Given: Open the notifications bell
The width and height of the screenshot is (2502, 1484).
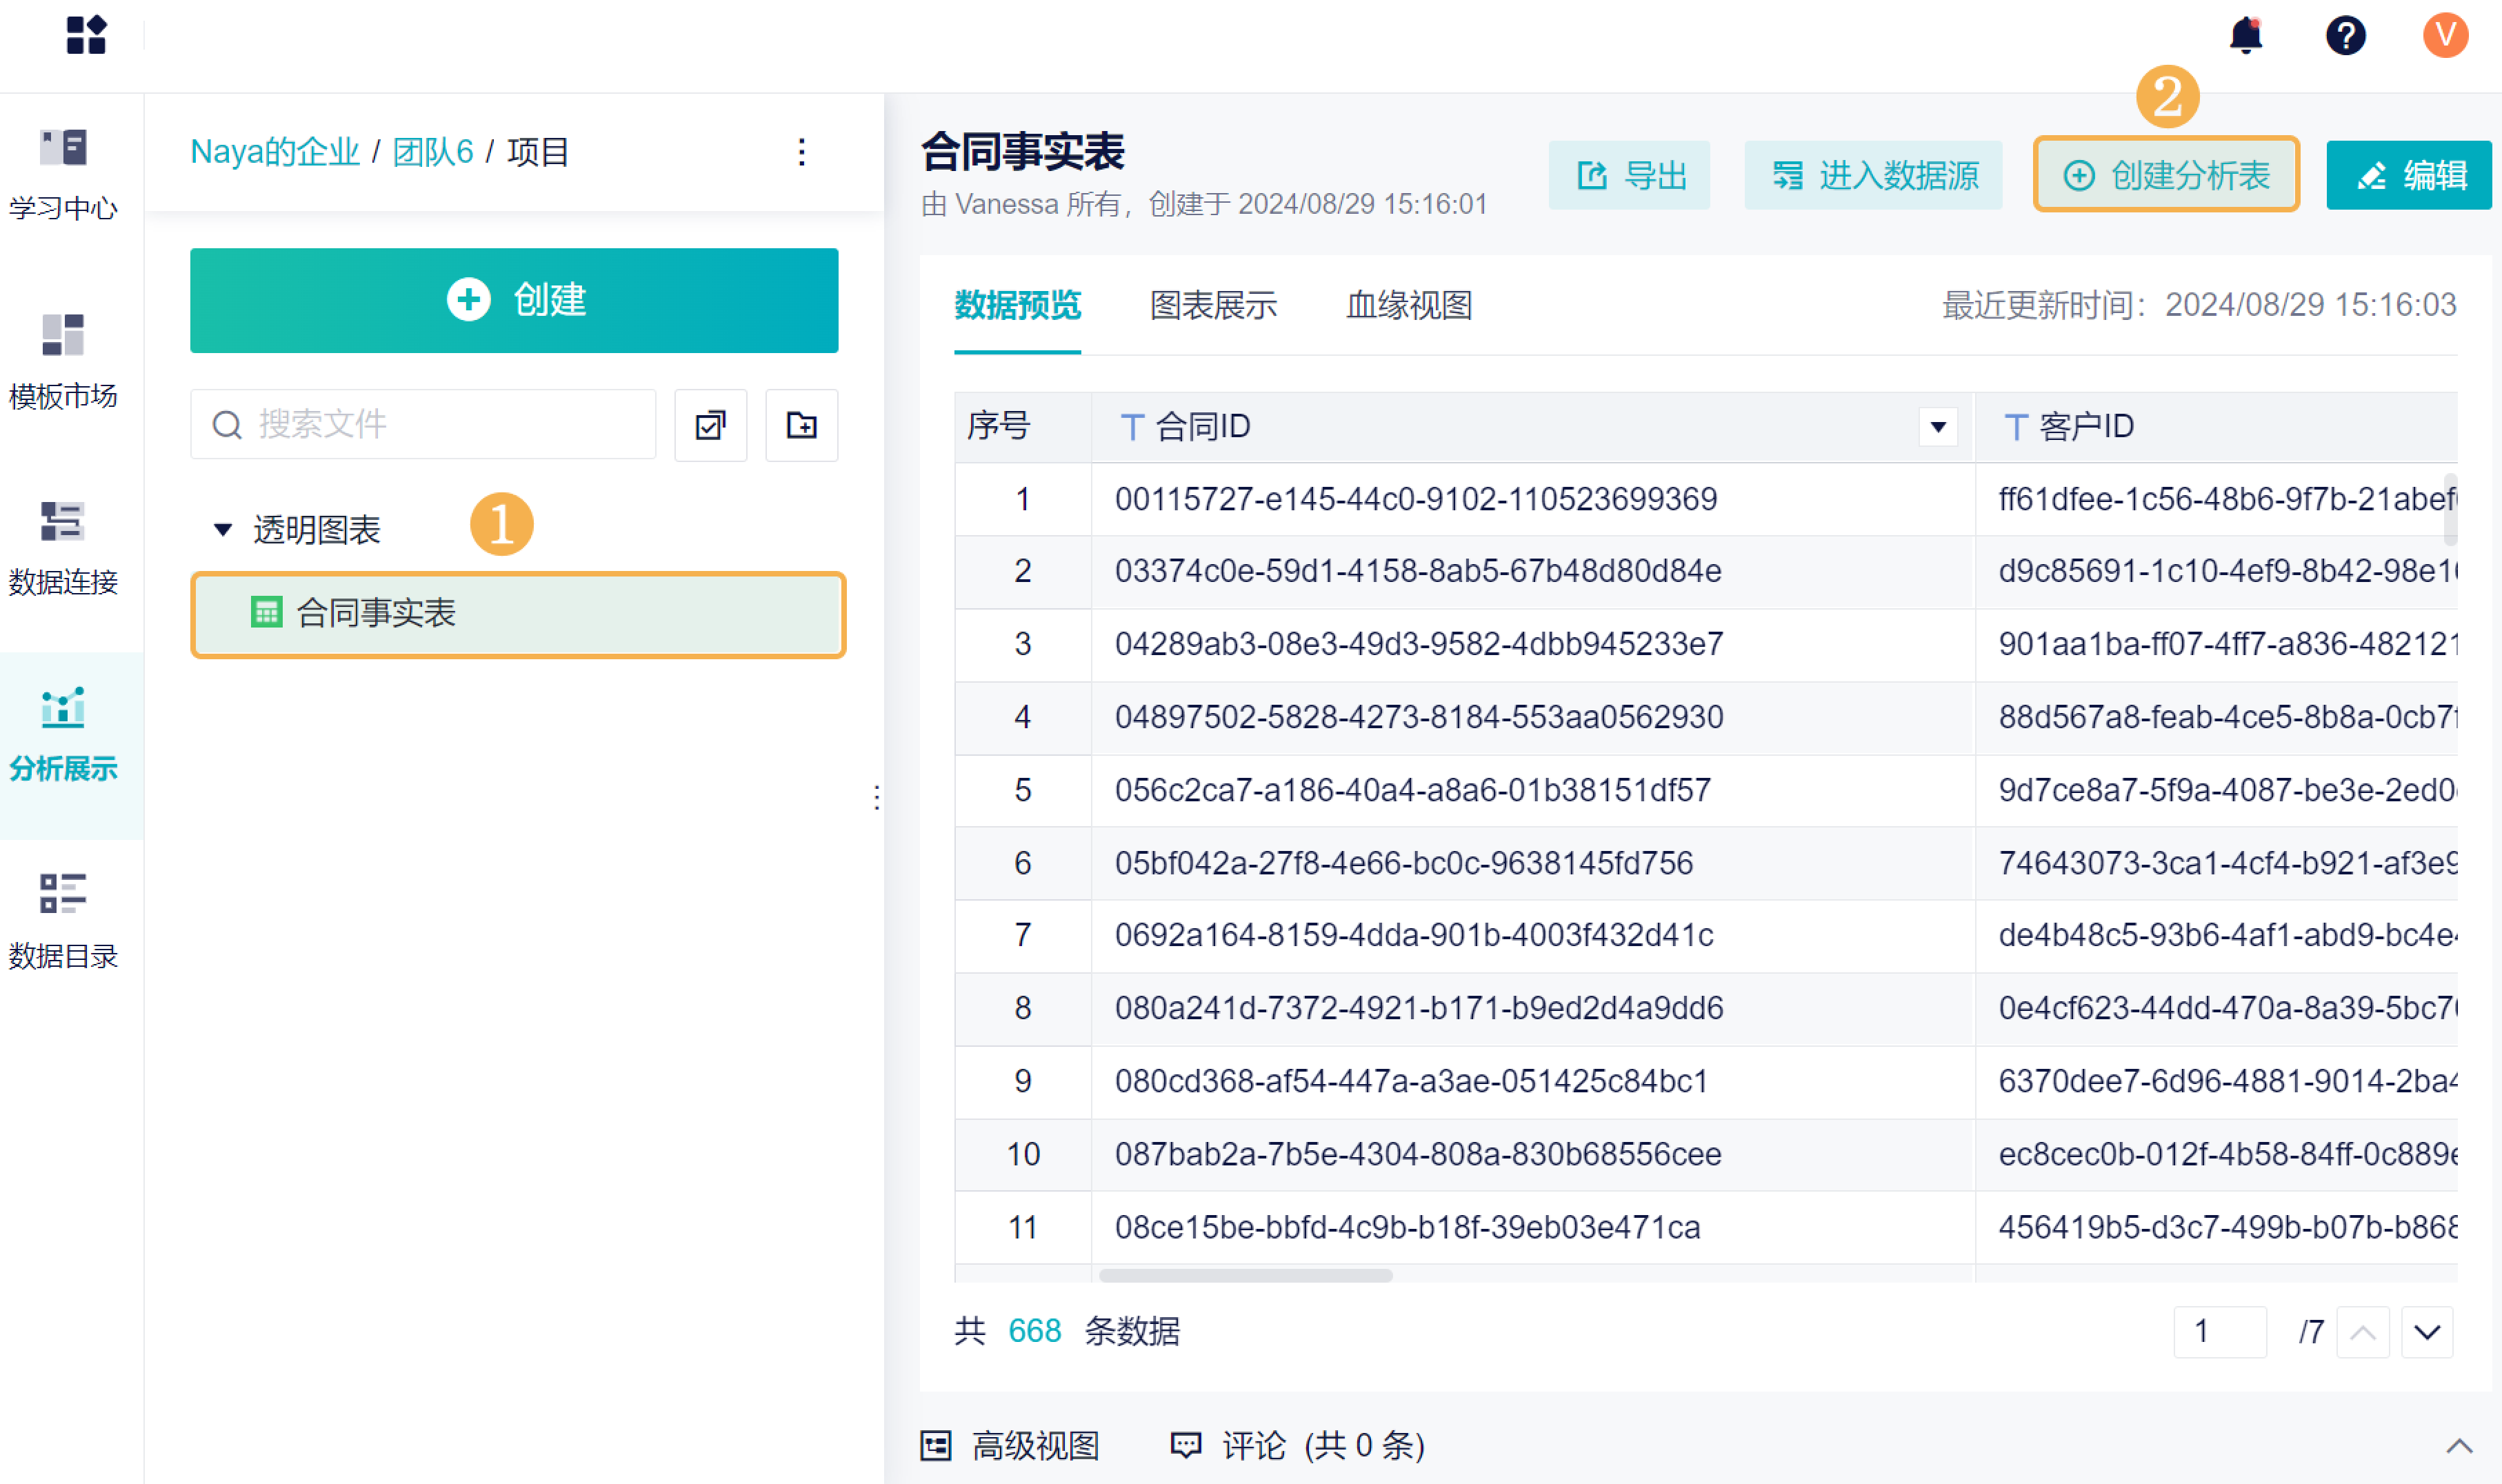Looking at the screenshot, I should click(x=2246, y=35).
